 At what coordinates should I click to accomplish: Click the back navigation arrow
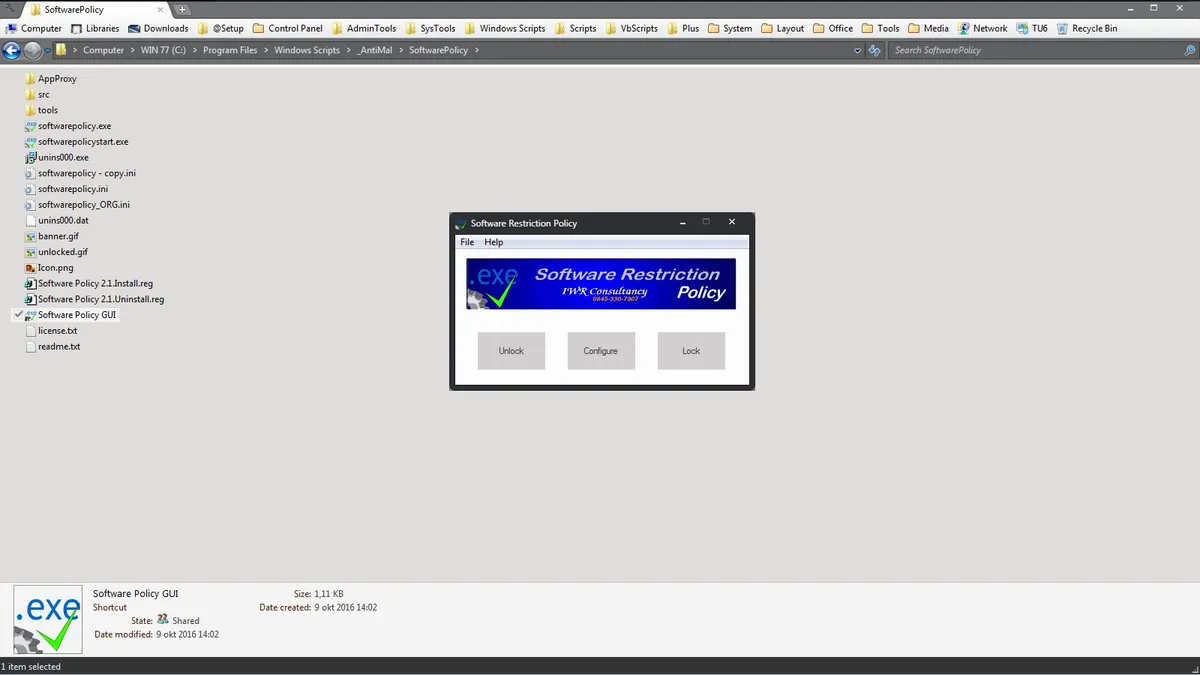(12, 50)
